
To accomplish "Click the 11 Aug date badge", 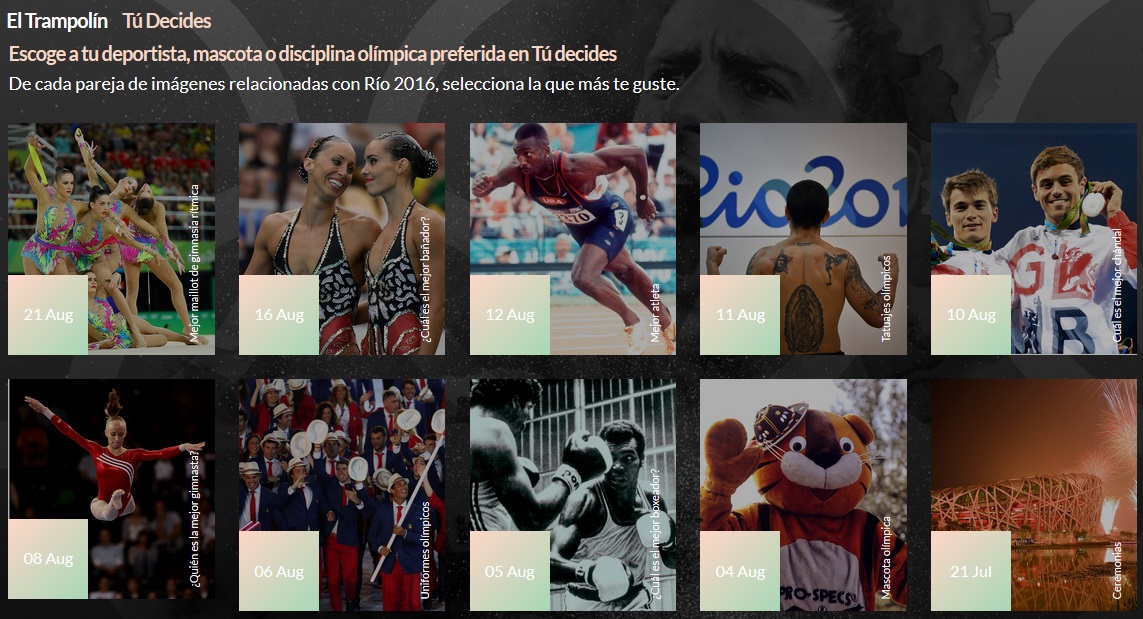I will tap(741, 315).
